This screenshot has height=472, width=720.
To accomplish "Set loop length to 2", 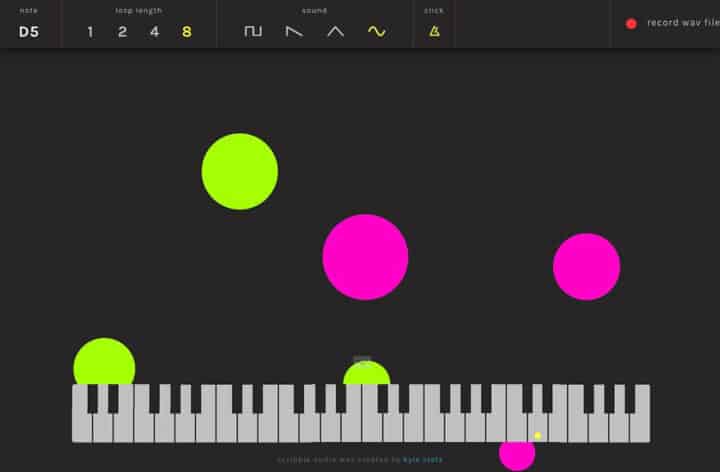I will (122, 31).
